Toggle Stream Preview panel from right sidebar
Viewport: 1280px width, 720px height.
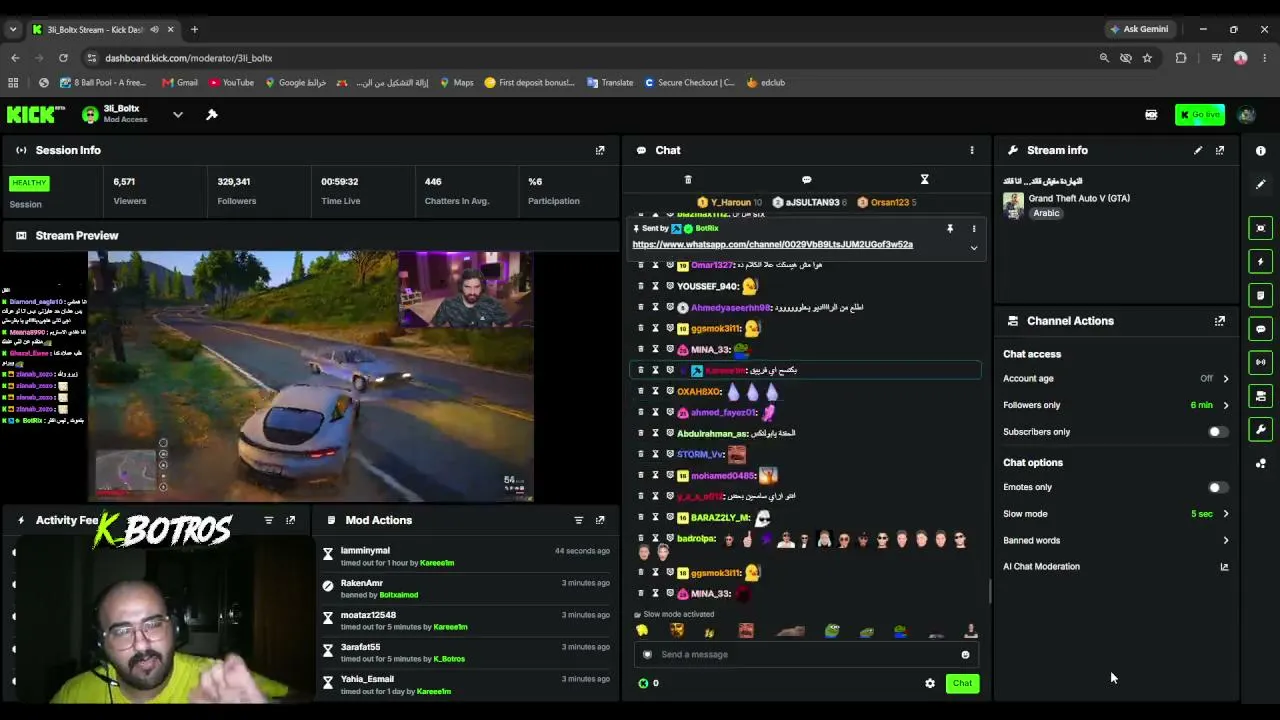(x=1261, y=228)
